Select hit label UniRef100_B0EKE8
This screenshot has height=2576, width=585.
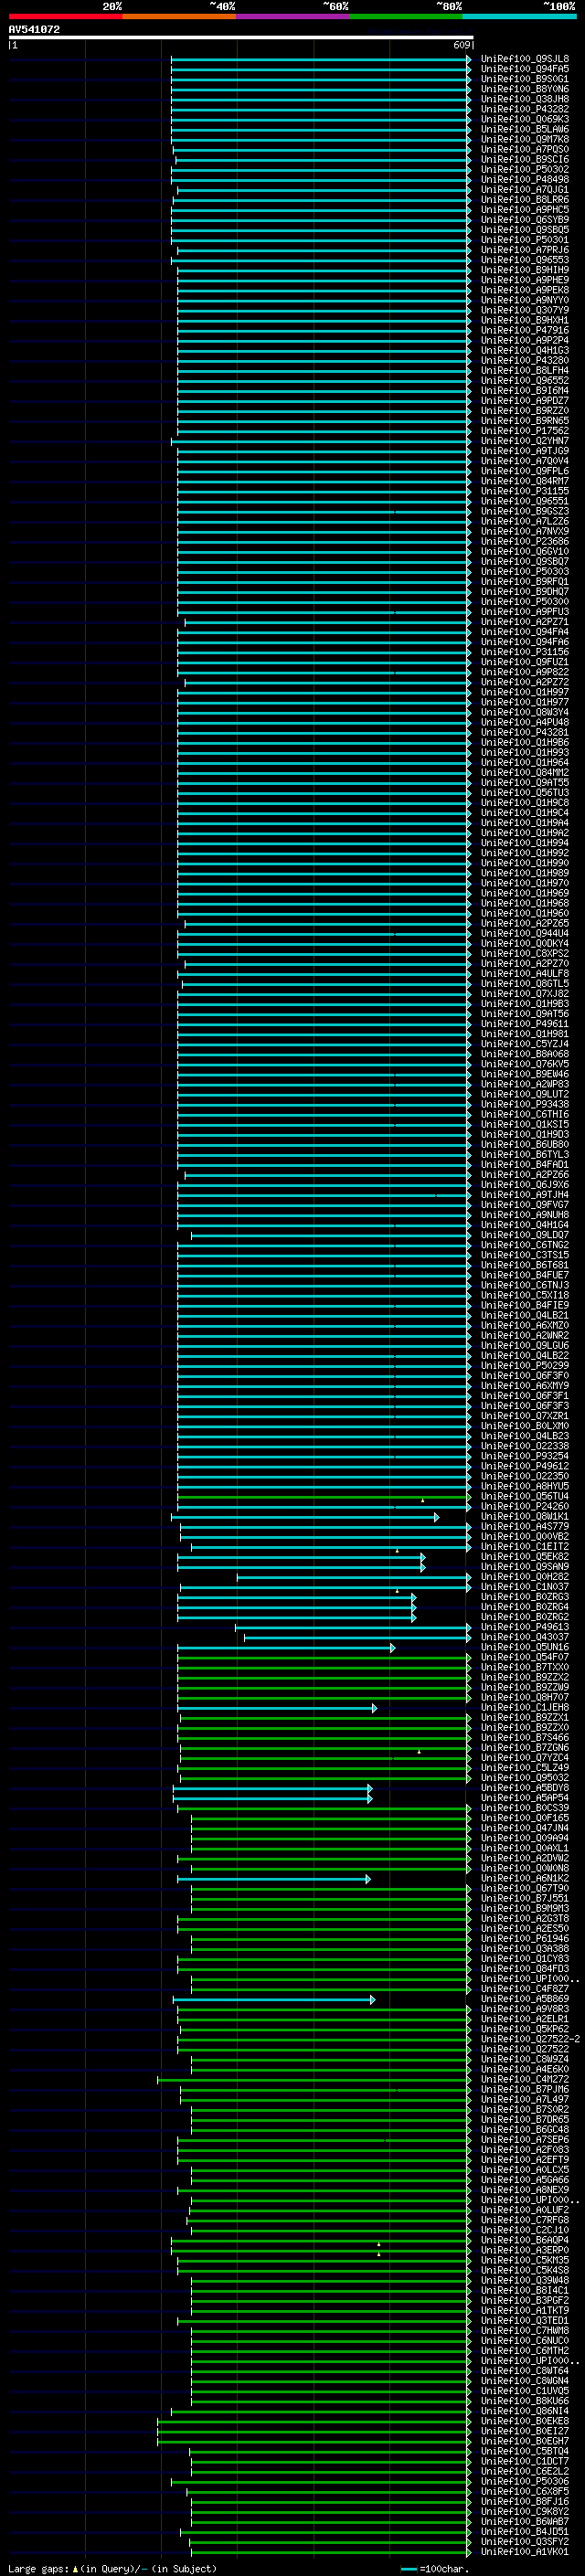click(524, 2421)
